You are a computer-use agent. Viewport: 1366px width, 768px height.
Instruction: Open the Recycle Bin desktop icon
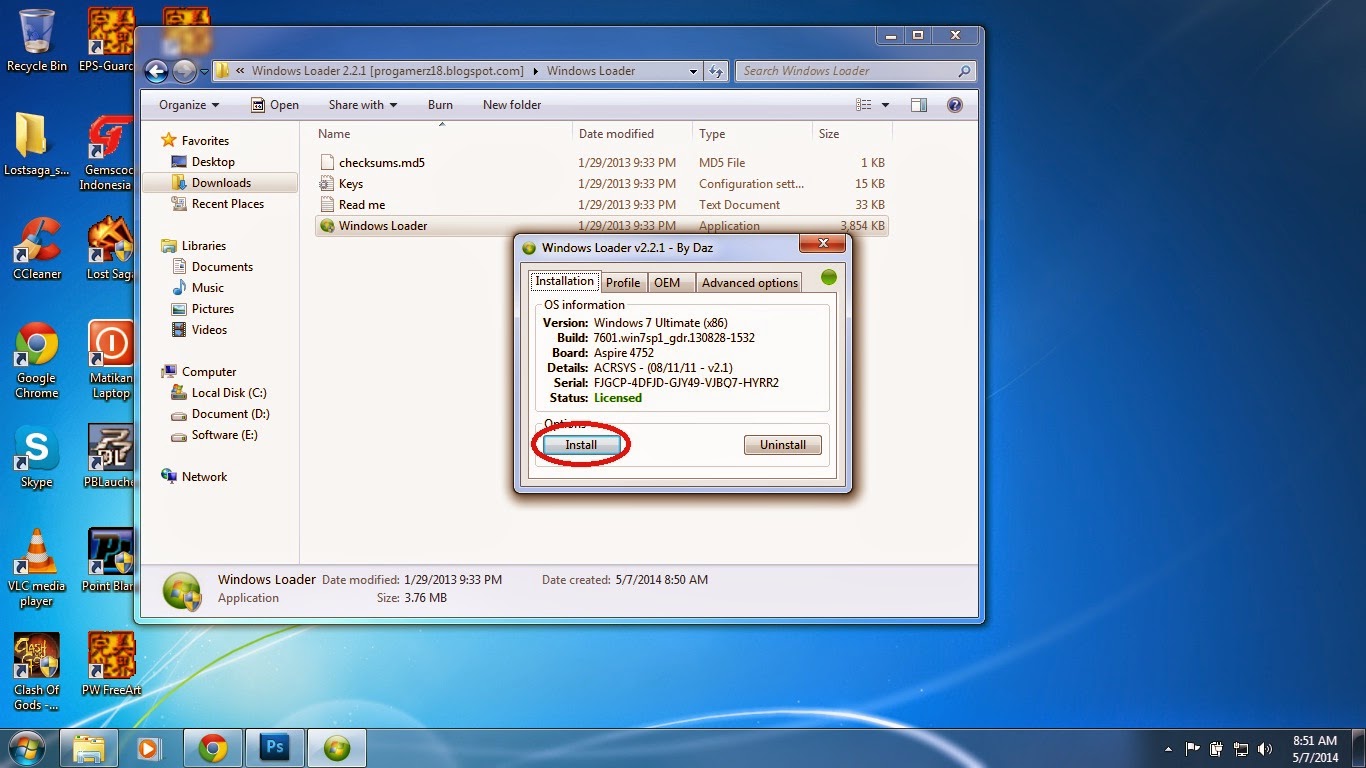37,40
